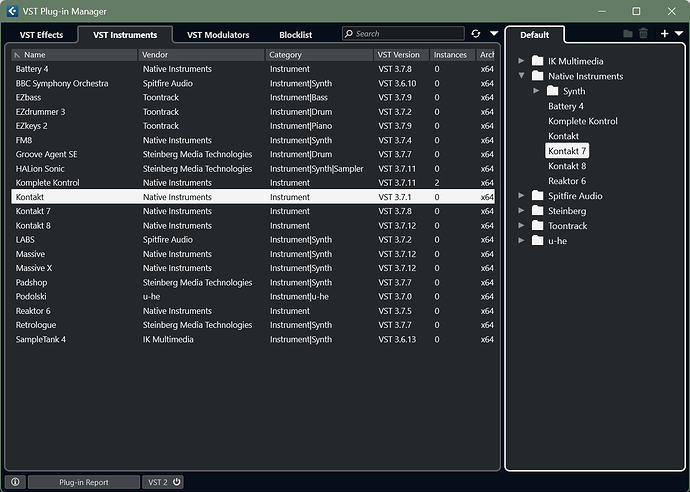
Task: Switch to the VST Effects tab
Action: click(41, 35)
